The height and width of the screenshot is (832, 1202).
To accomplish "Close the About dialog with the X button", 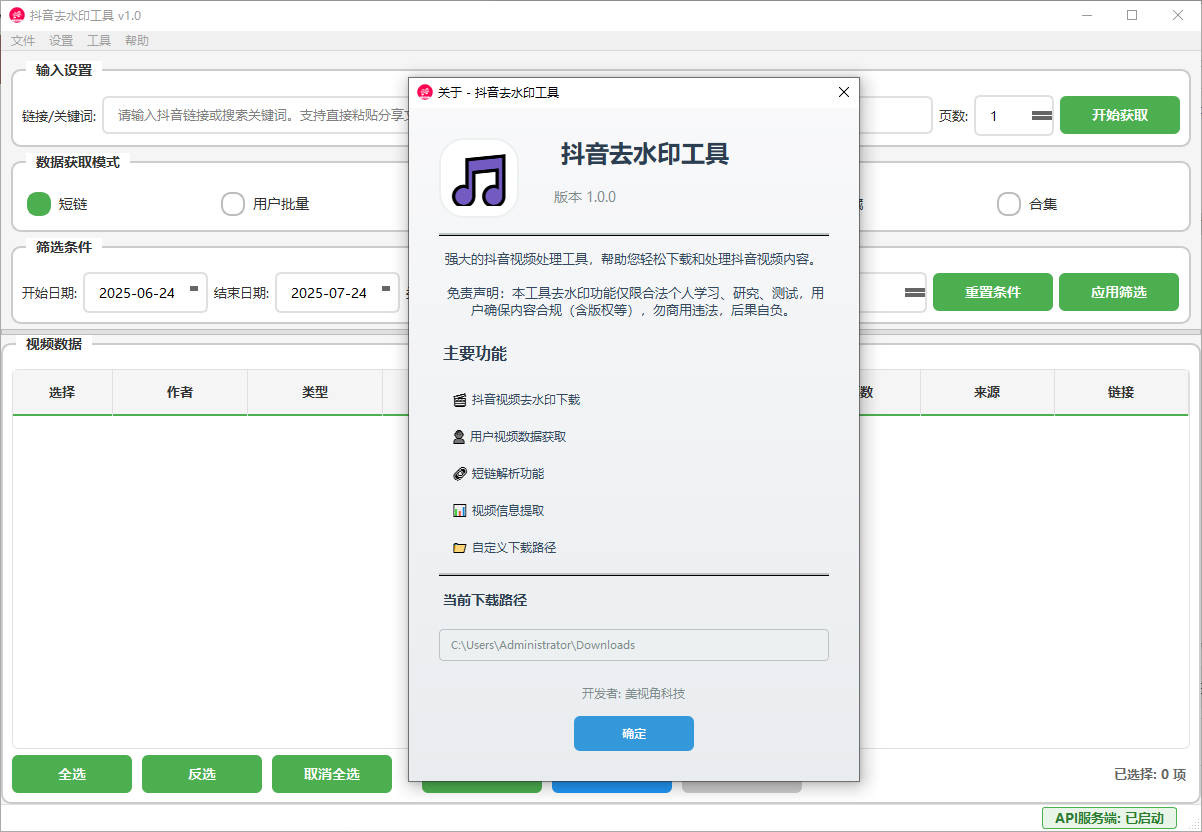I will coord(844,92).
